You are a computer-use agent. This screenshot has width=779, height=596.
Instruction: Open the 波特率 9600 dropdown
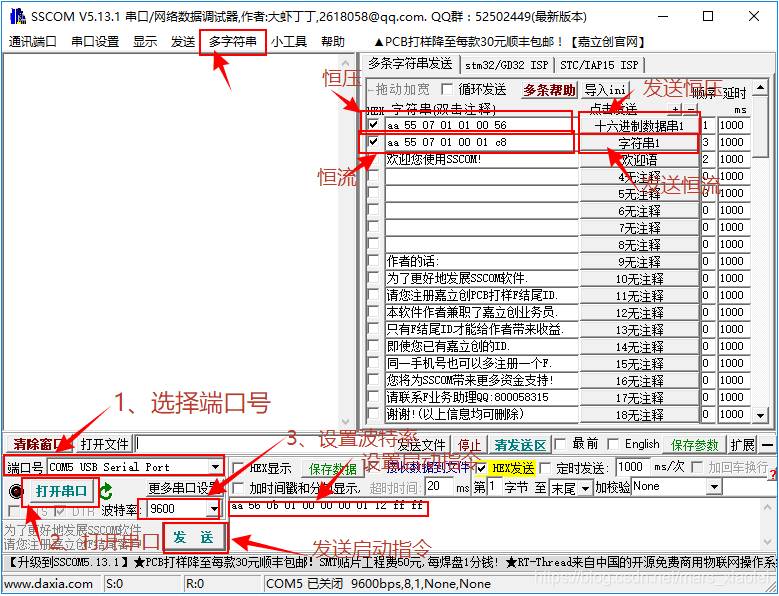point(214,509)
